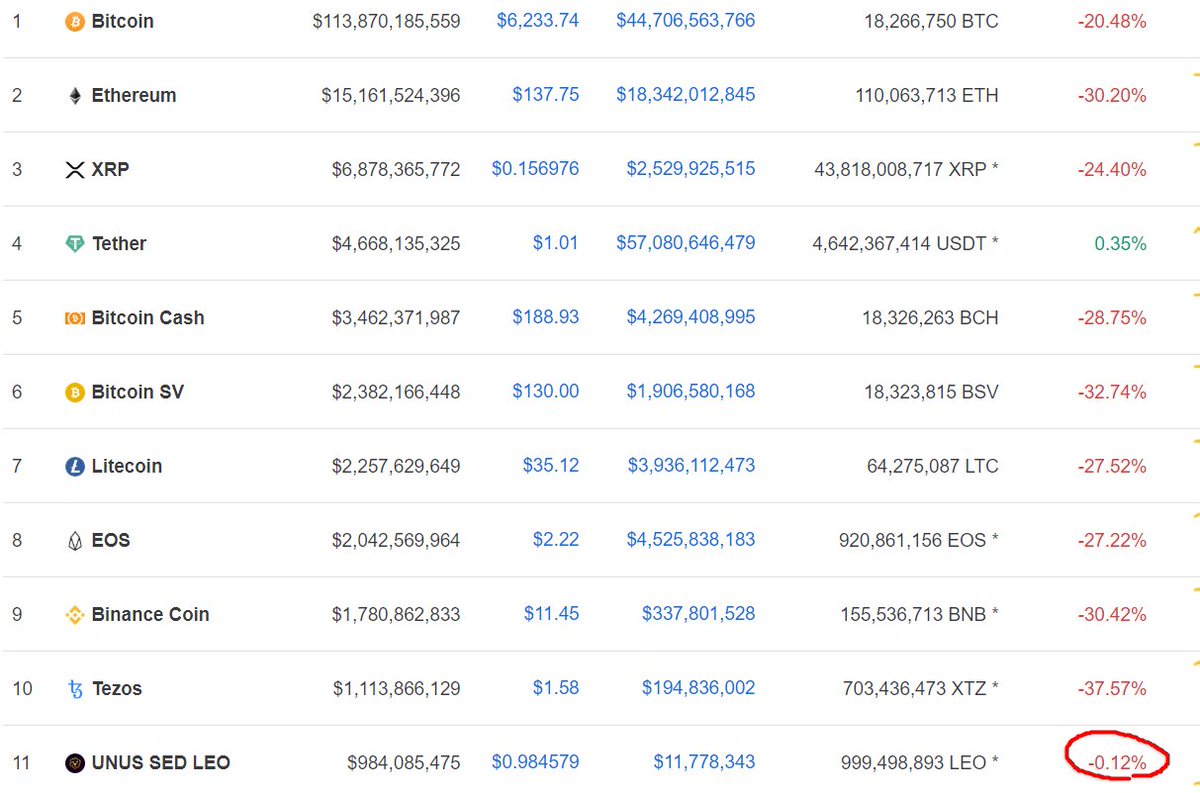Click Ethereum volume $18,342,012,845
The width and height of the screenshot is (1200, 793).
coord(686,94)
